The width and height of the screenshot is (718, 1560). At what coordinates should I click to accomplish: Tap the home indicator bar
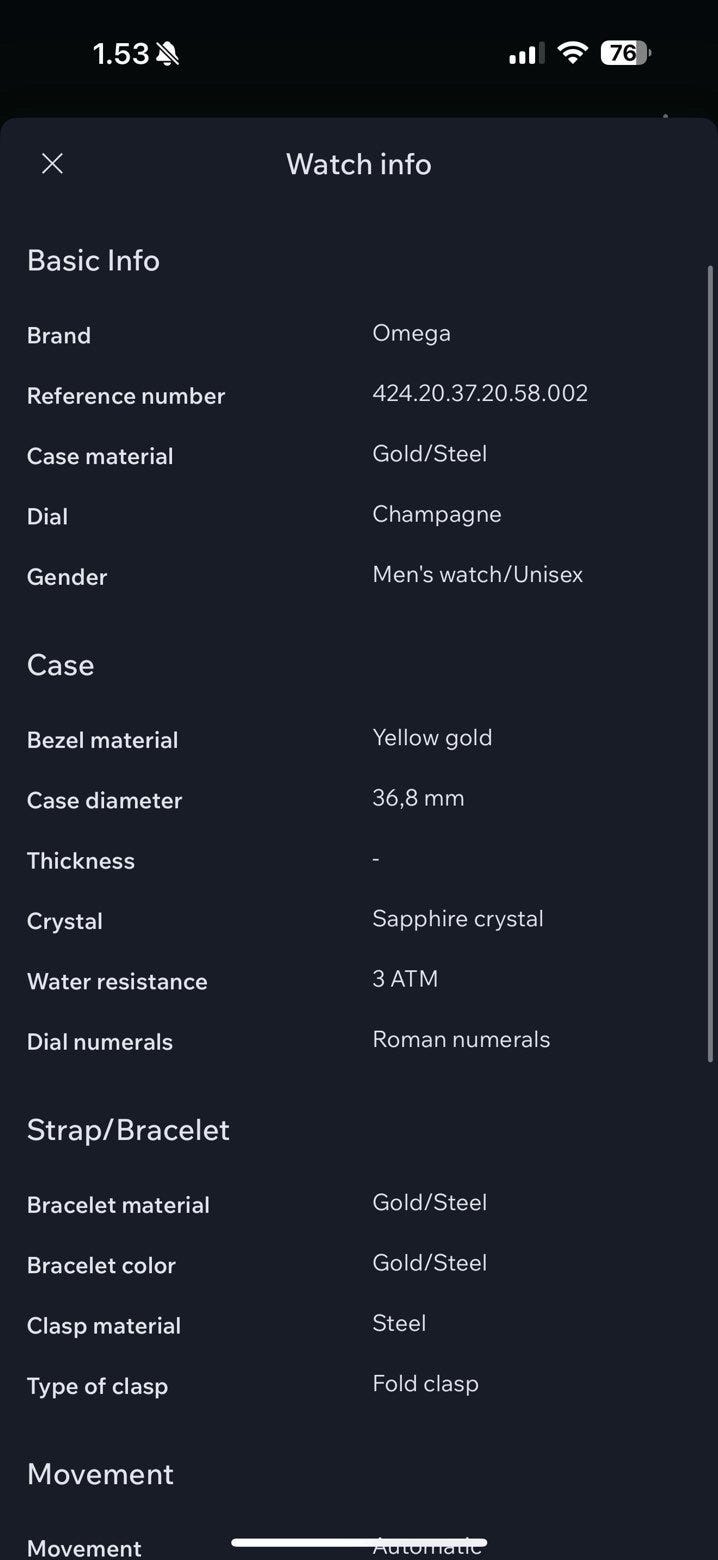coord(359,1542)
